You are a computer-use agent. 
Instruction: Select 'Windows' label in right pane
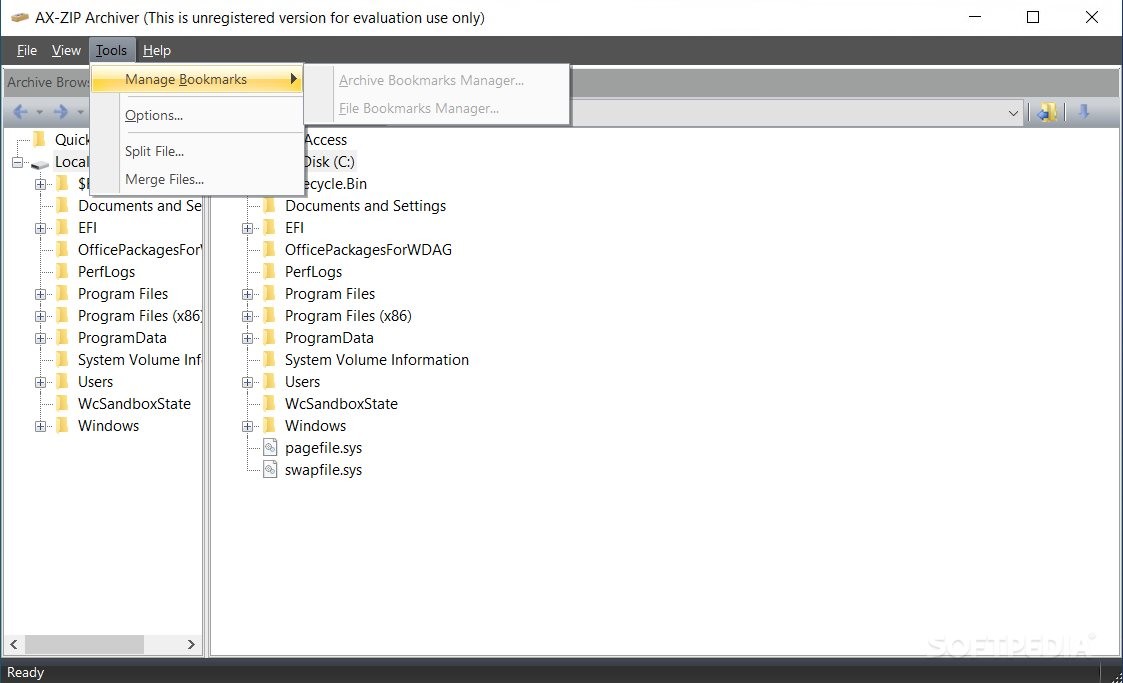315,426
